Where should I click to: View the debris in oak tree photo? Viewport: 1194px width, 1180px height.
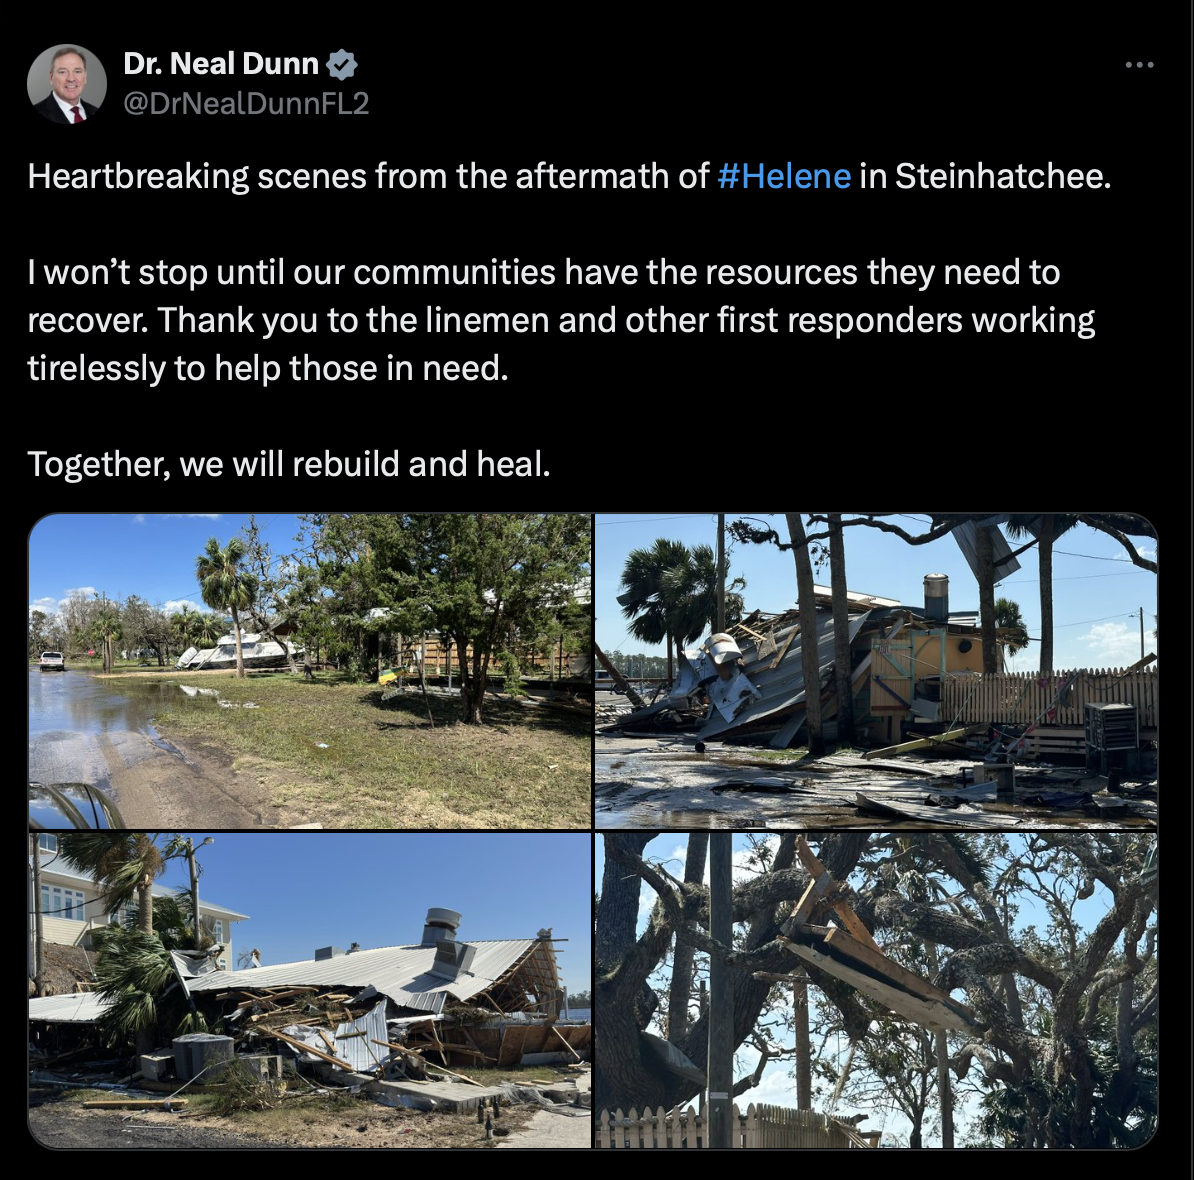click(x=876, y=990)
